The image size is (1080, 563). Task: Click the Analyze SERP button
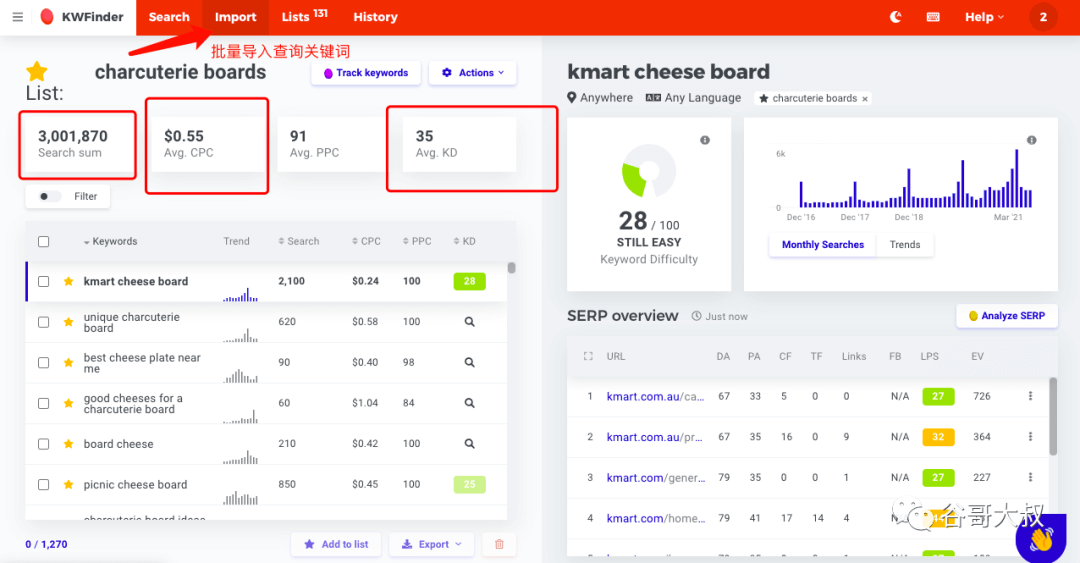coord(1006,316)
